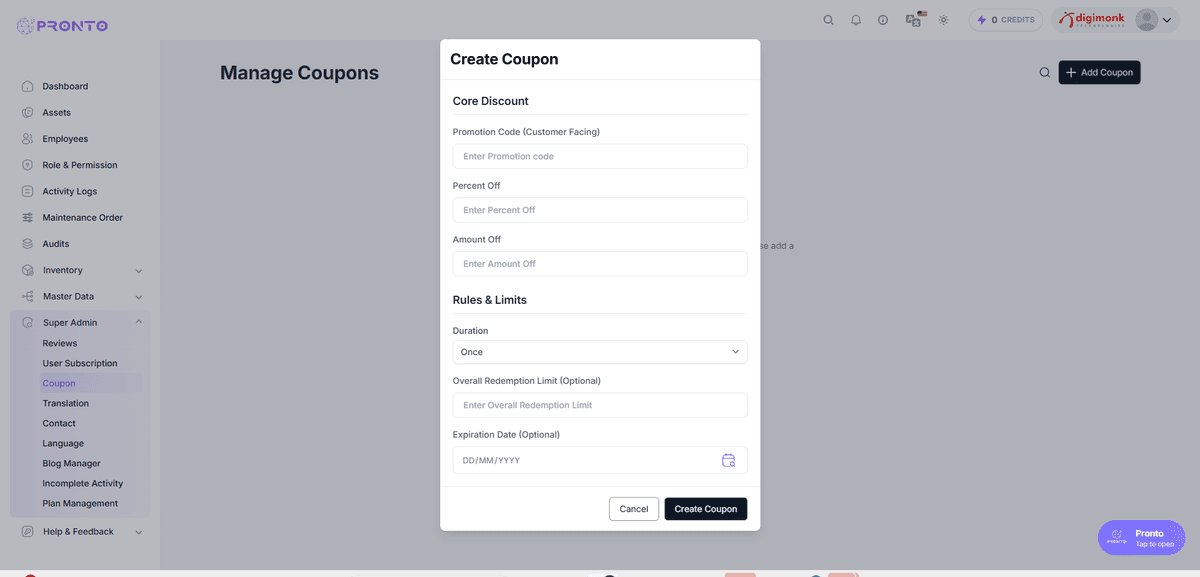Click the Promotion Code input field
The image size is (1200, 577).
599,156
